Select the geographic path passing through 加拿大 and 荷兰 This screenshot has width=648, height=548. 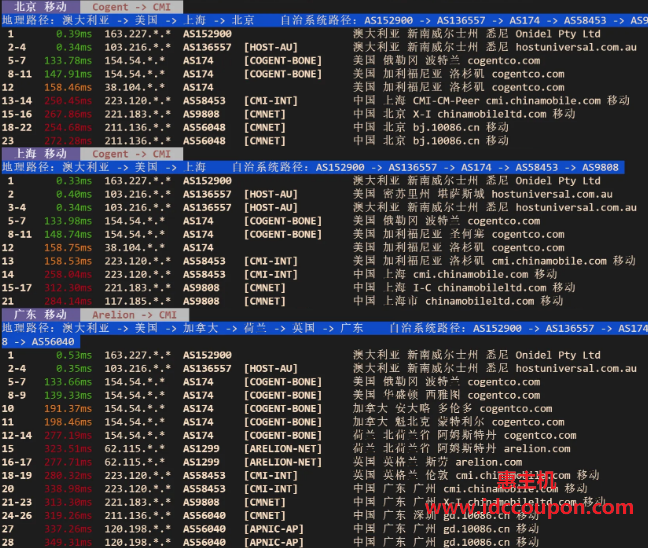pyautogui.click(x=183, y=328)
